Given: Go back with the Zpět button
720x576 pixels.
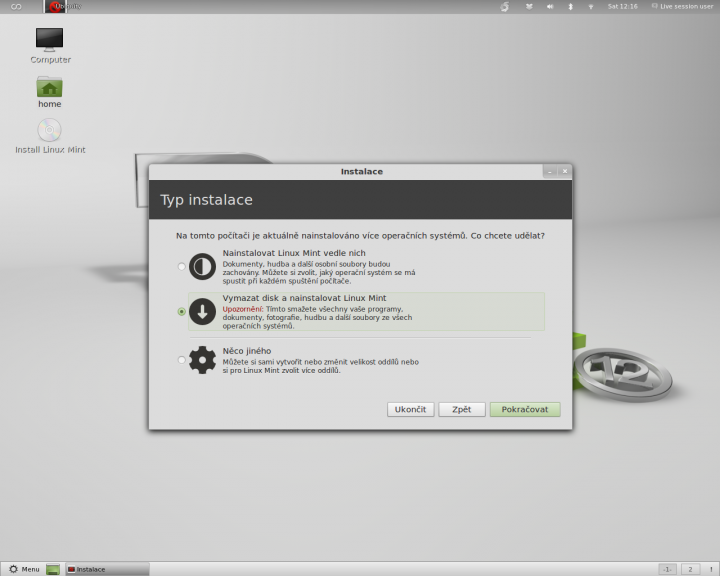Looking at the screenshot, I should (x=461, y=409).
